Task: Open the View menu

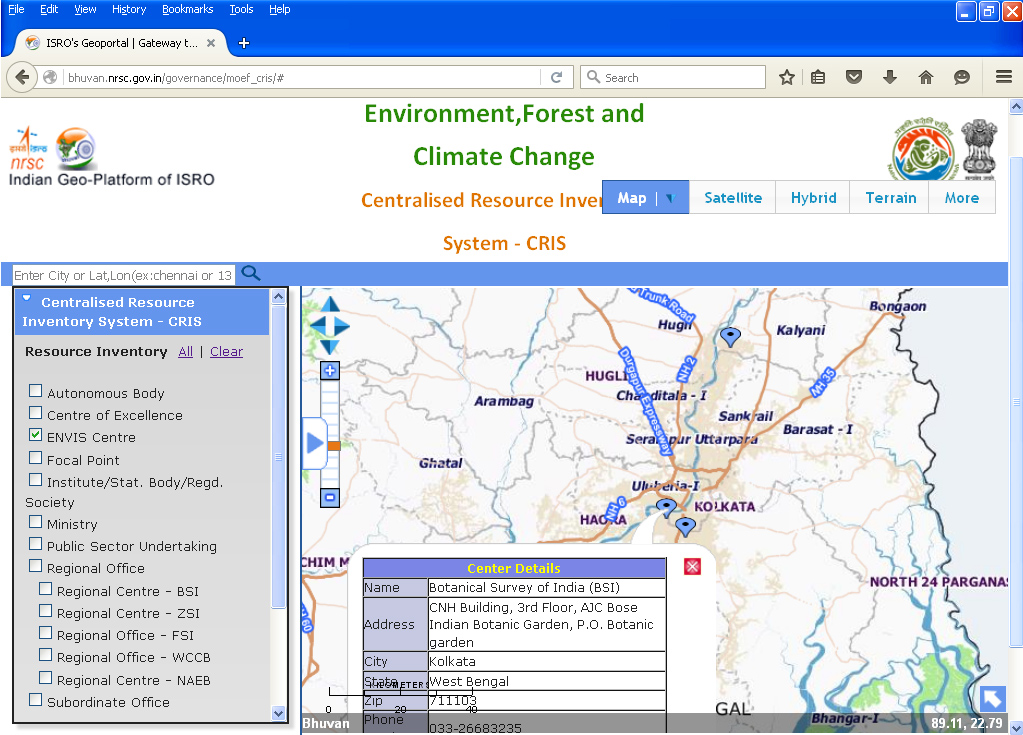Action: (85, 9)
